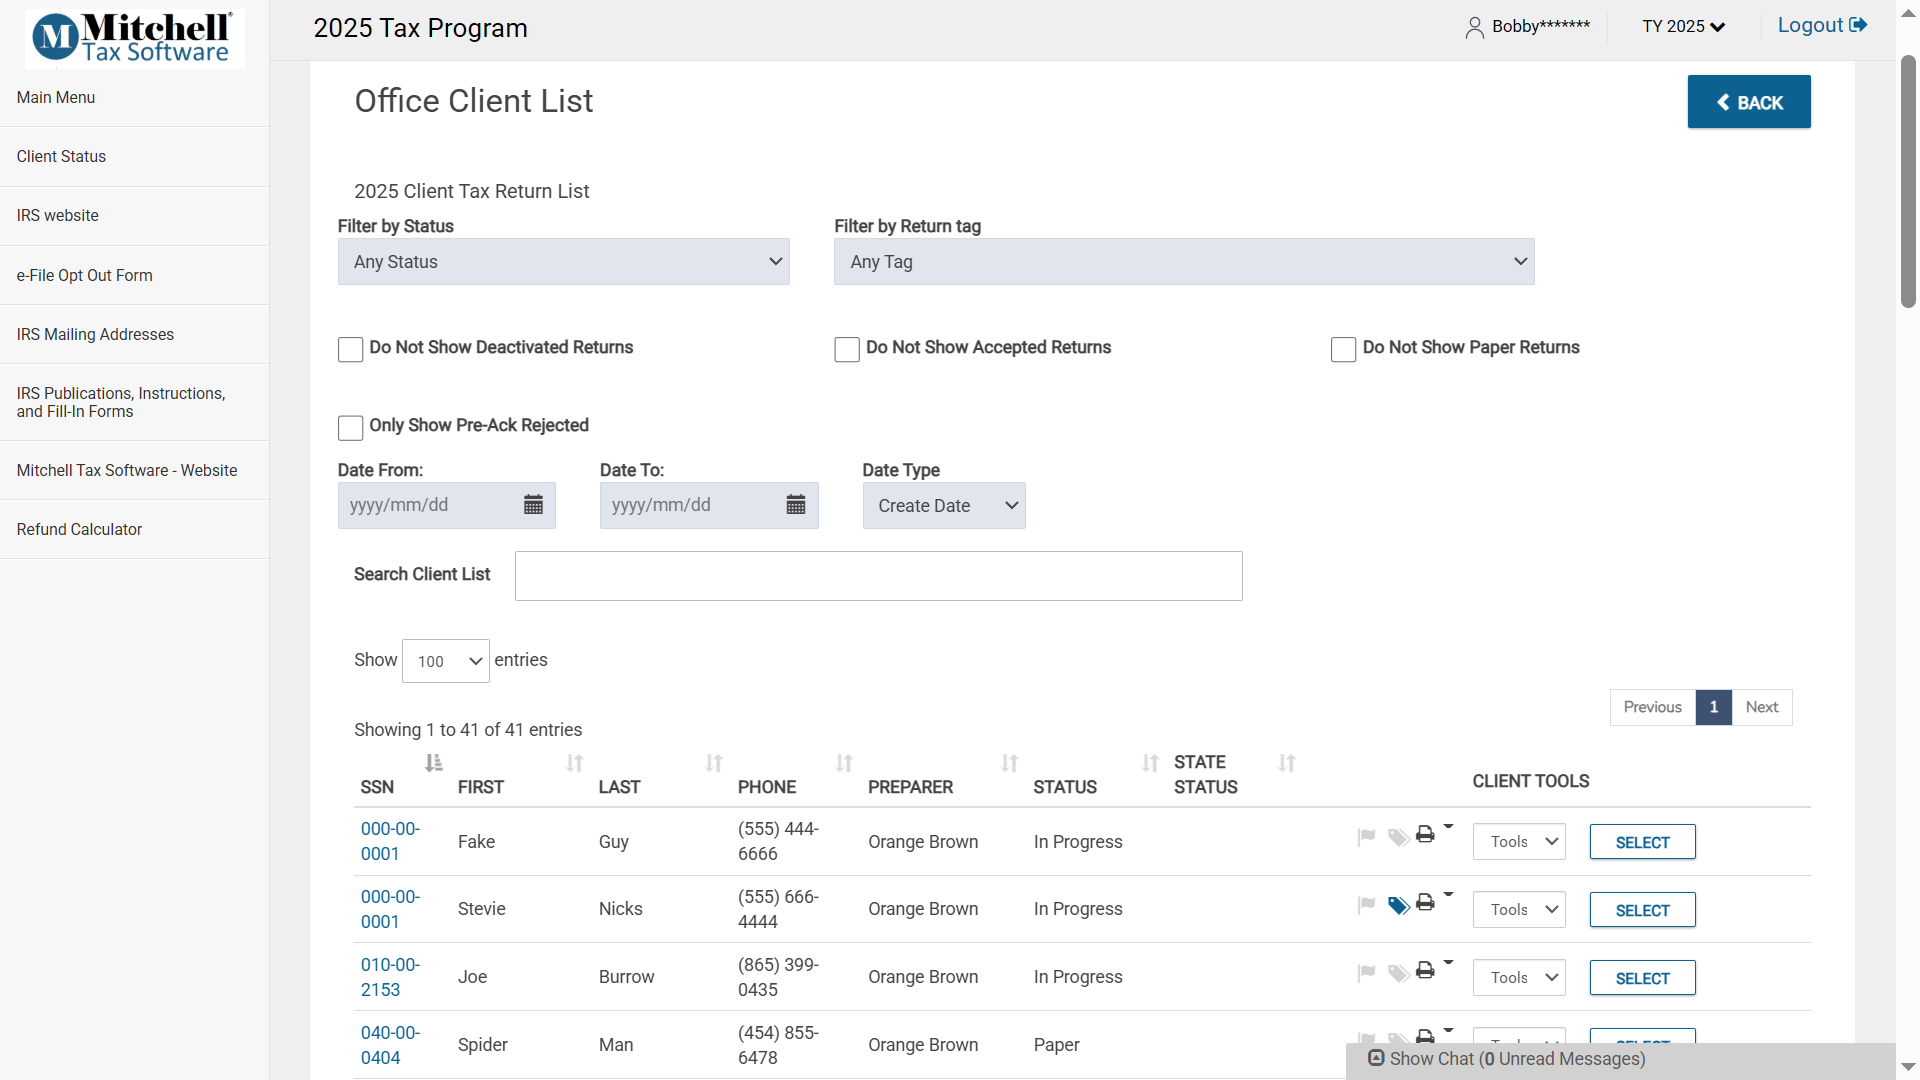Click the blue tag icon in Stevie Nicks row
1920x1080 pixels.
click(x=1398, y=905)
